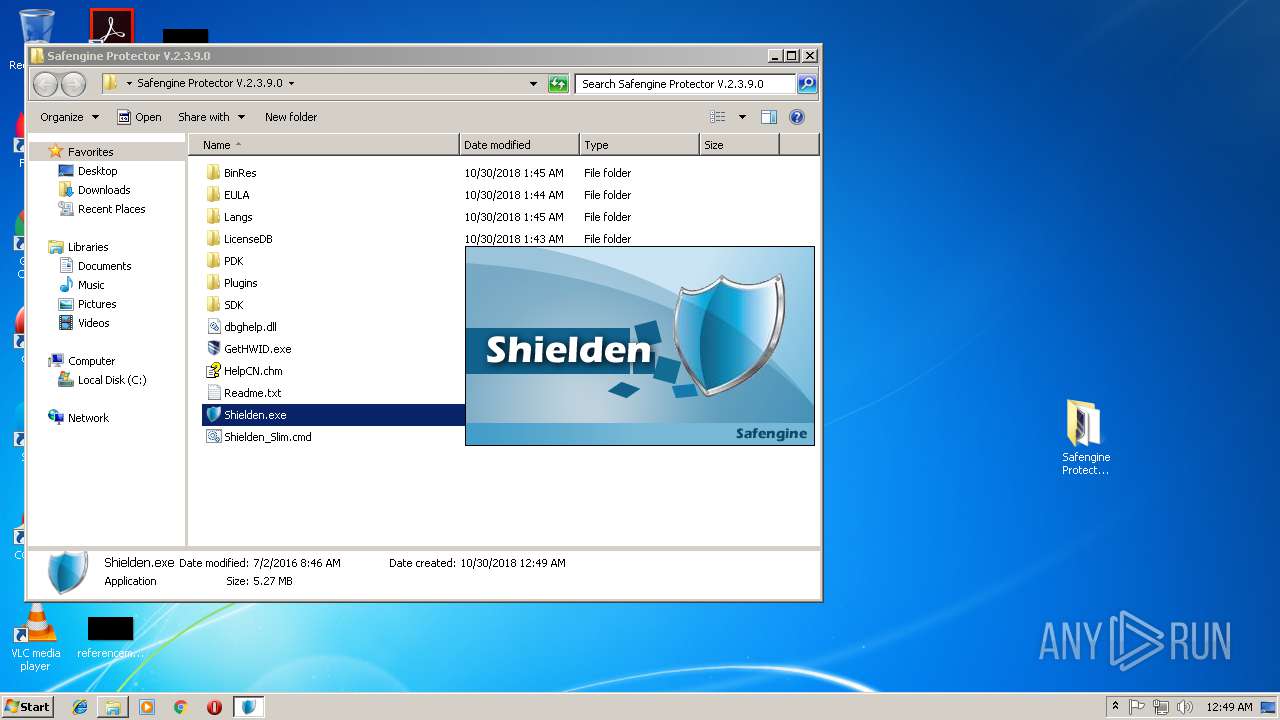The height and width of the screenshot is (720, 1280).
Task: Open Pictures library
Action: [x=97, y=304]
